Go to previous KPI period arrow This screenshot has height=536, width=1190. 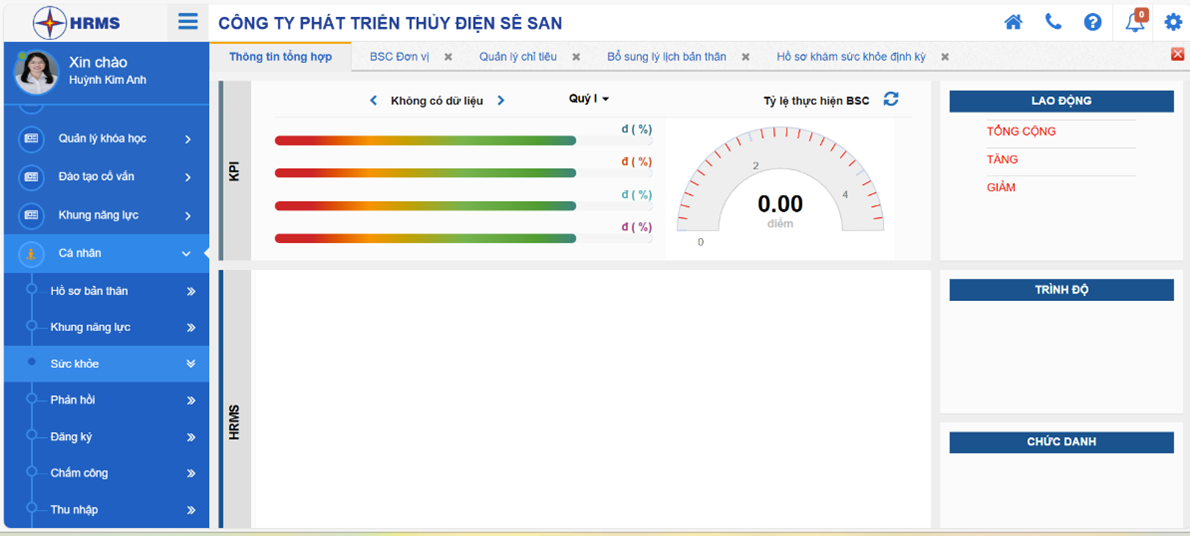tap(373, 100)
